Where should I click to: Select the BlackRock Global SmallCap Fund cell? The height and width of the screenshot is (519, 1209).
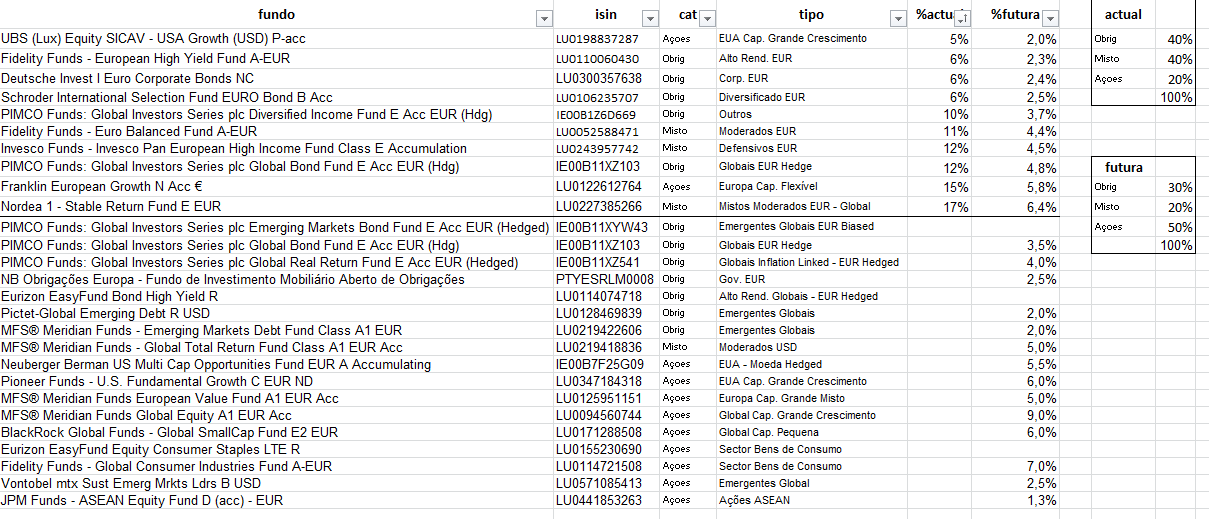pyautogui.click(x=169, y=432)
